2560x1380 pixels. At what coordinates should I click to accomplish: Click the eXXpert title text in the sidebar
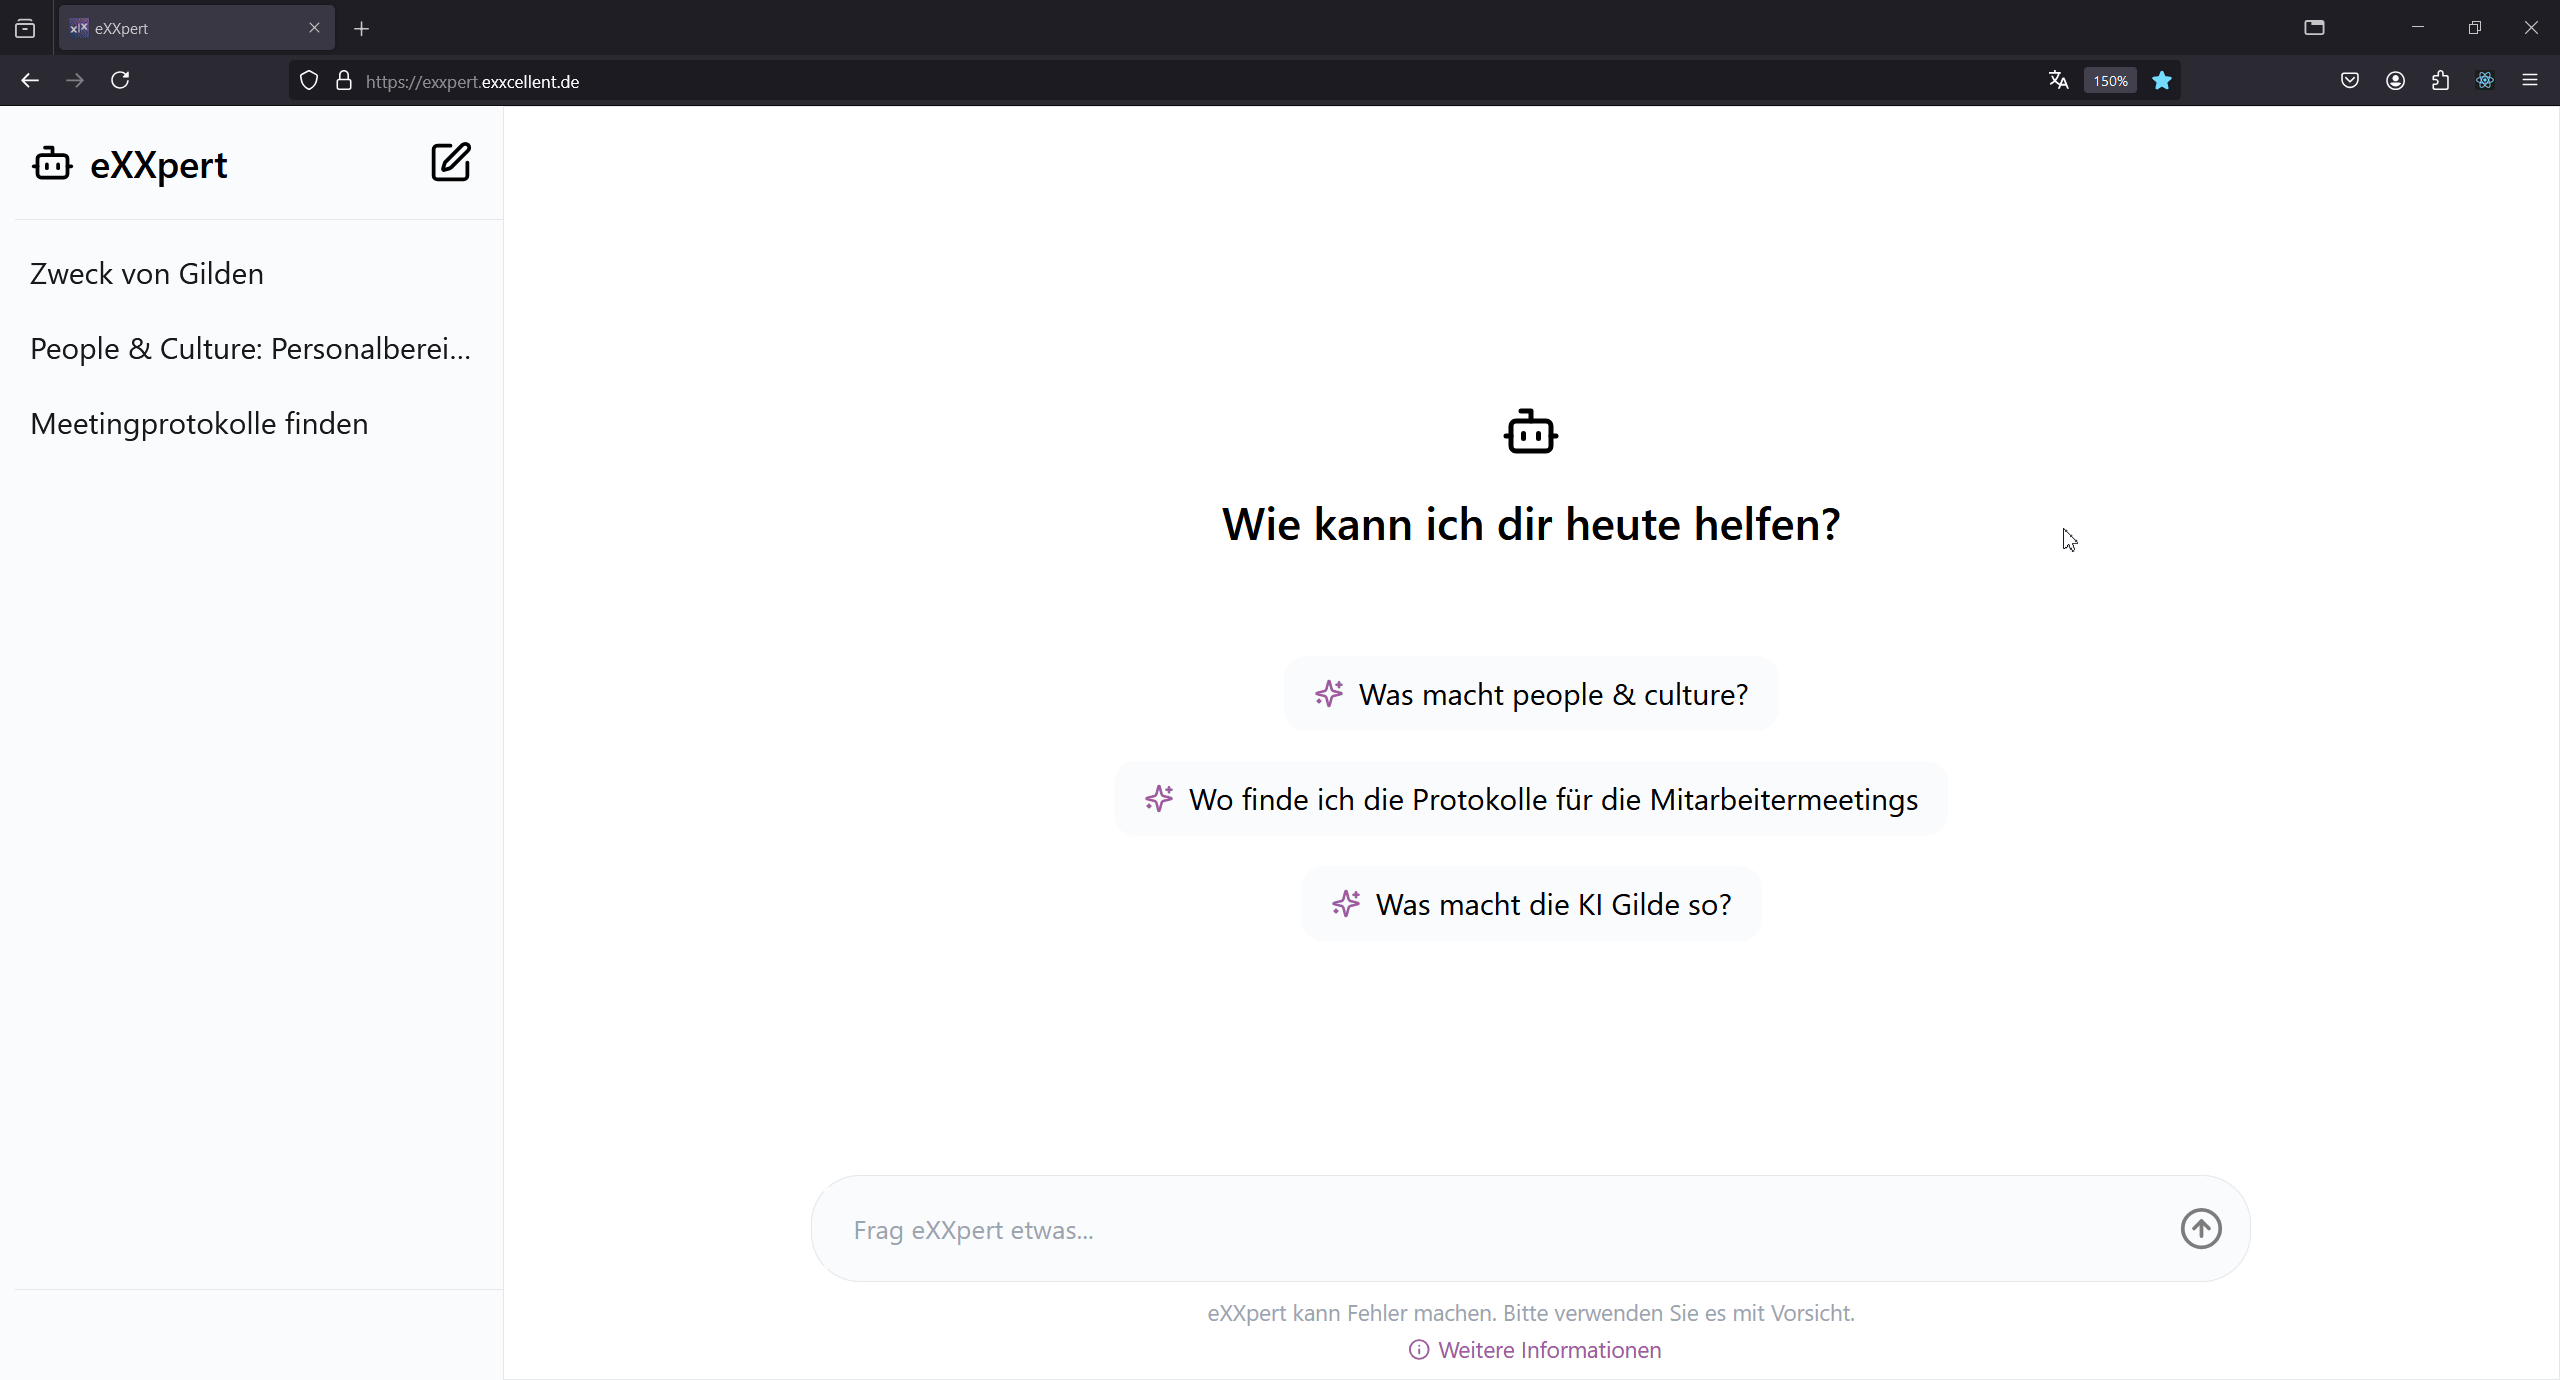(x=158, y=165)
